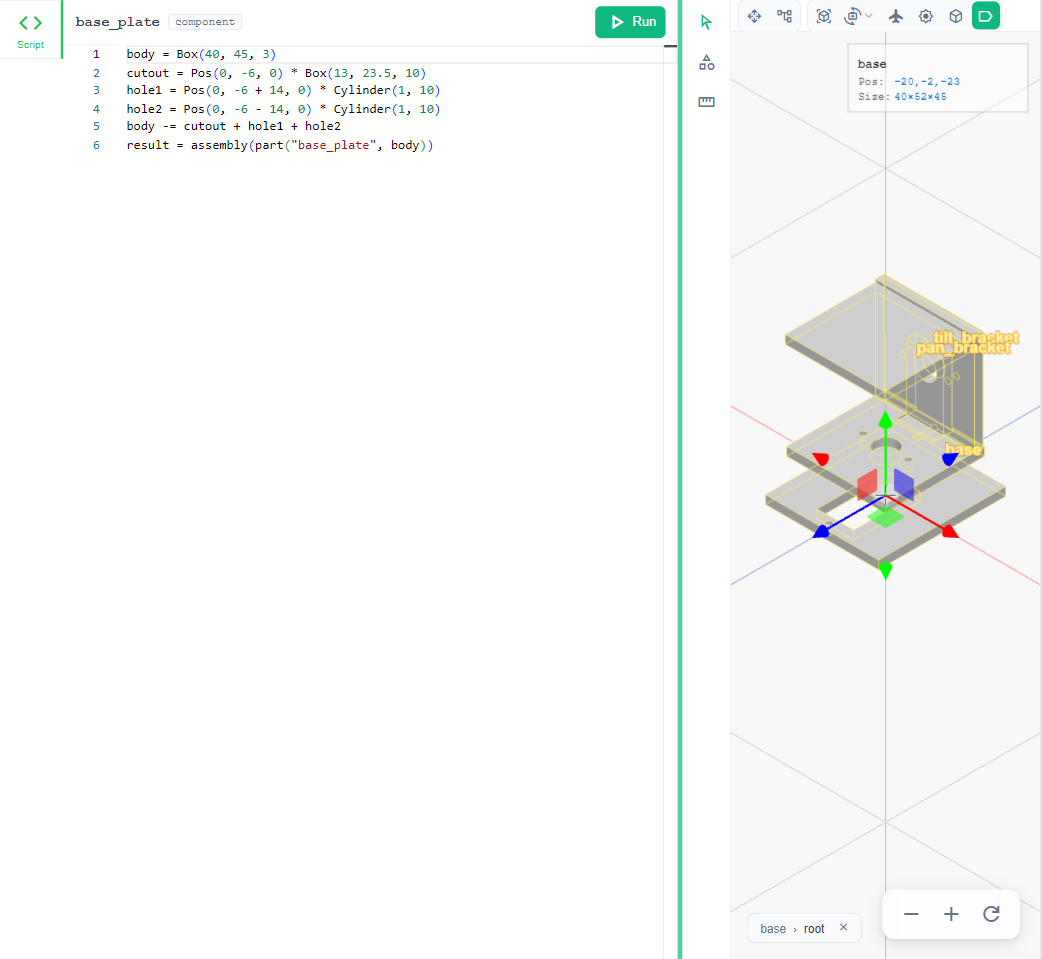Click line number 6 in gutter
The height and width of the screenshot is (959, 1042).
pos(96,145)
